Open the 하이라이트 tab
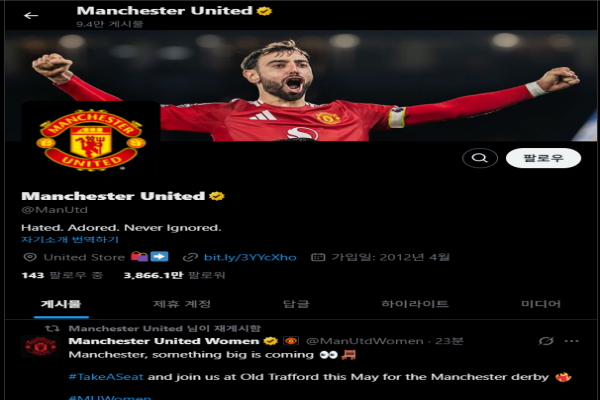This screenshot has height=400, width=600. coord(415,304)
